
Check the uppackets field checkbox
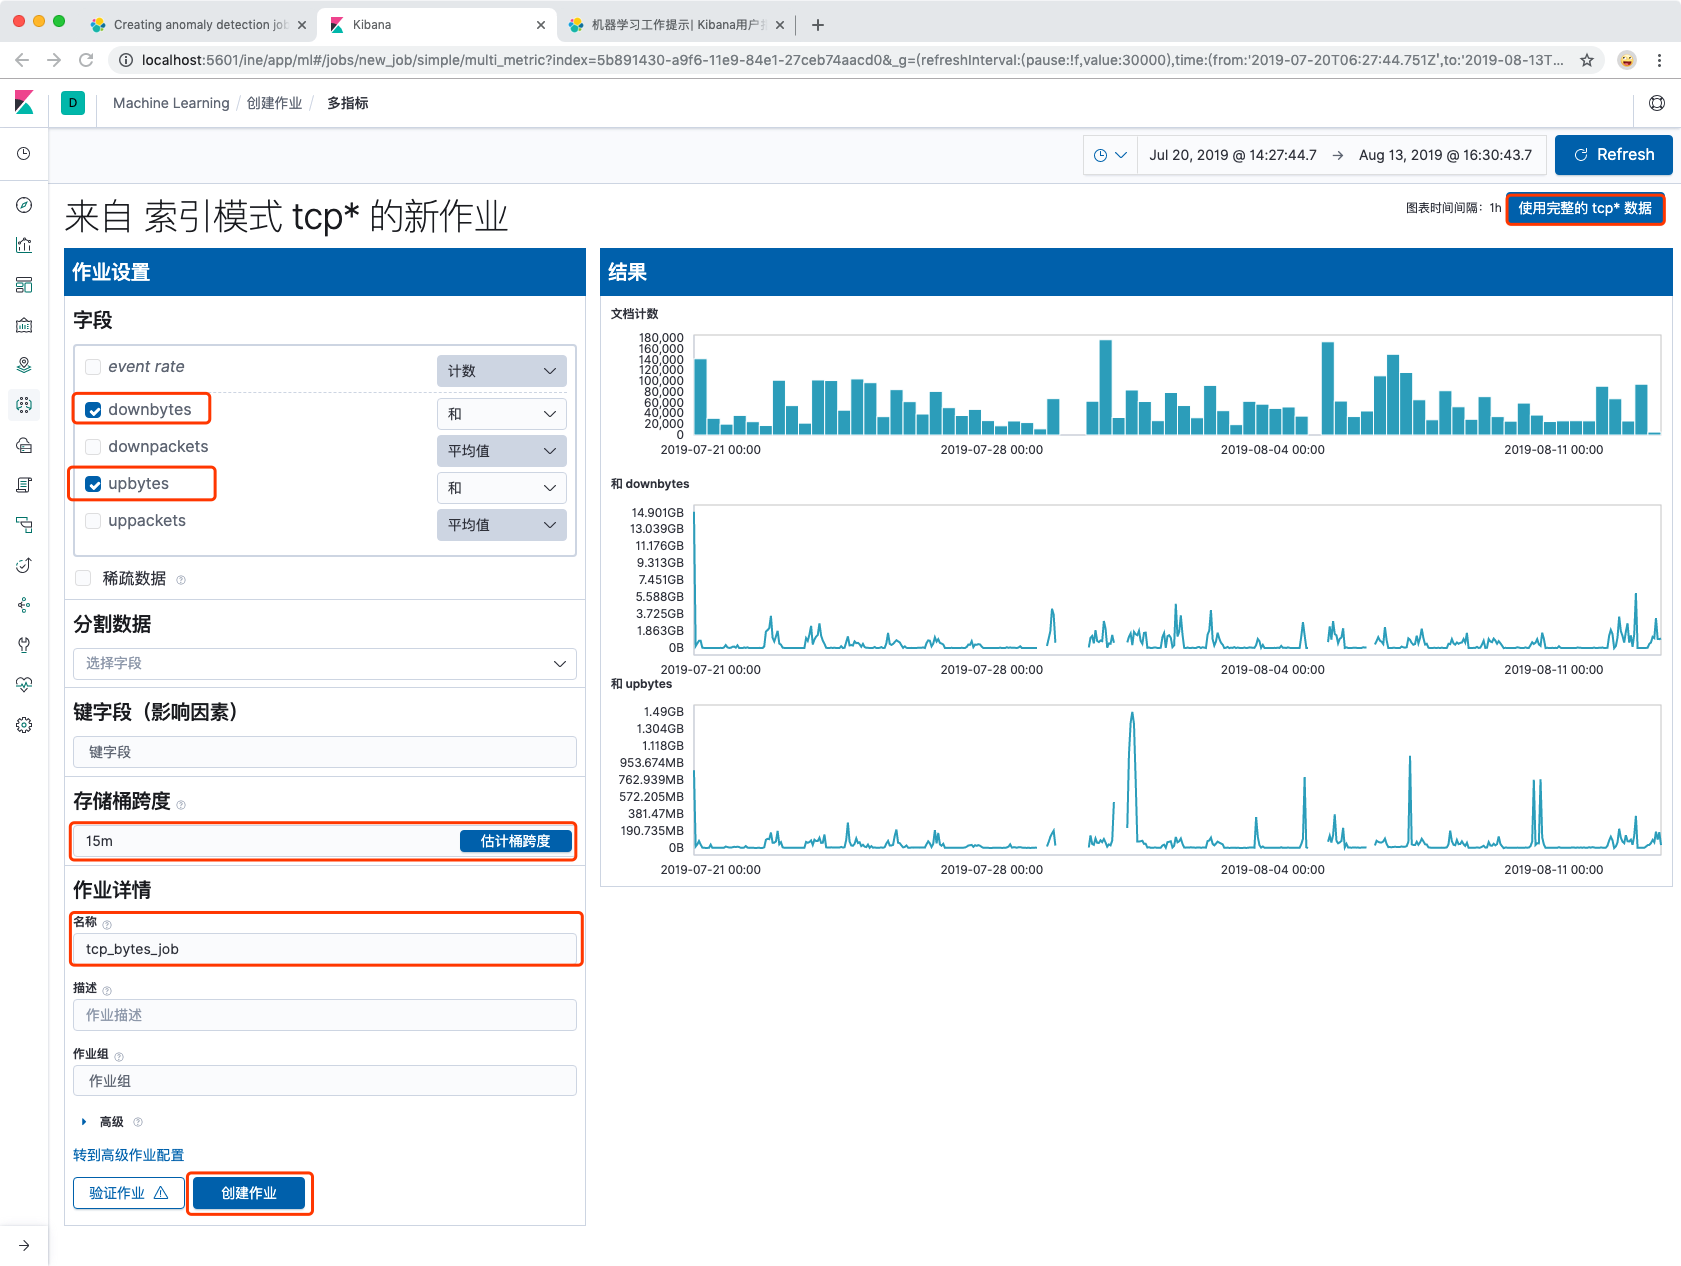[x=93, y=521]
